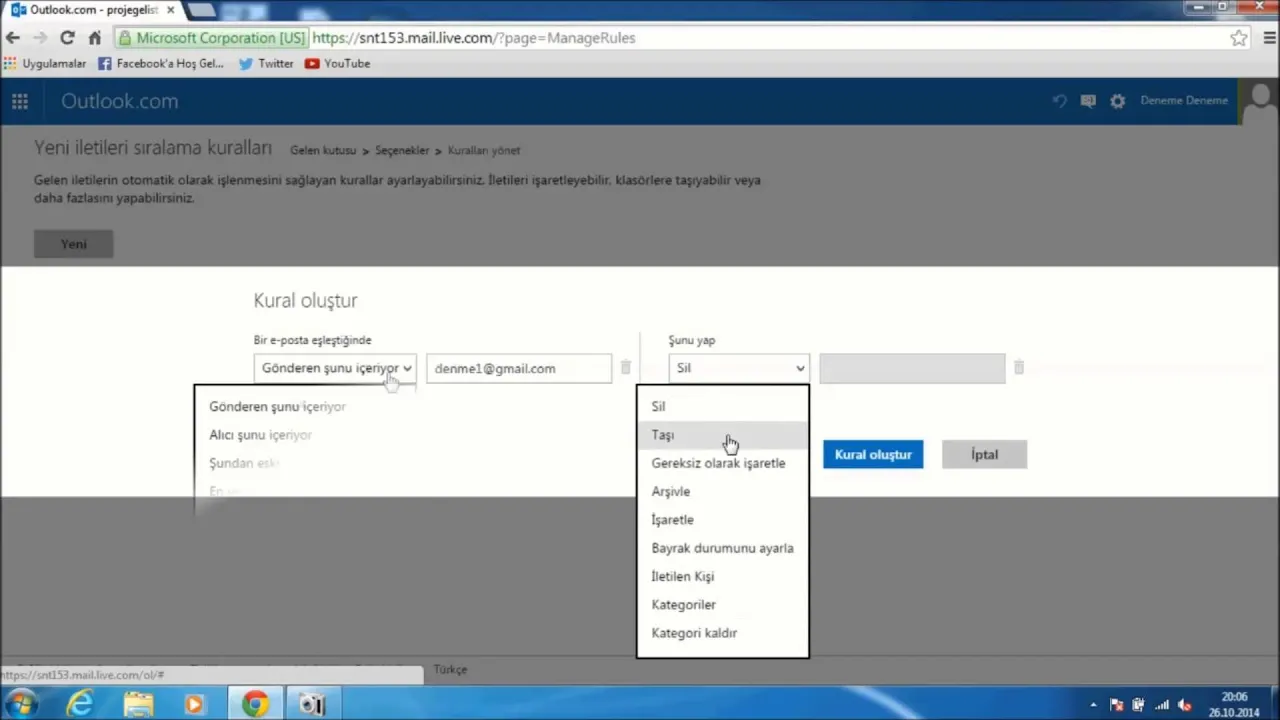Switch to Chrome in taskbar
1280x720 pixels.
coord(255,704)
